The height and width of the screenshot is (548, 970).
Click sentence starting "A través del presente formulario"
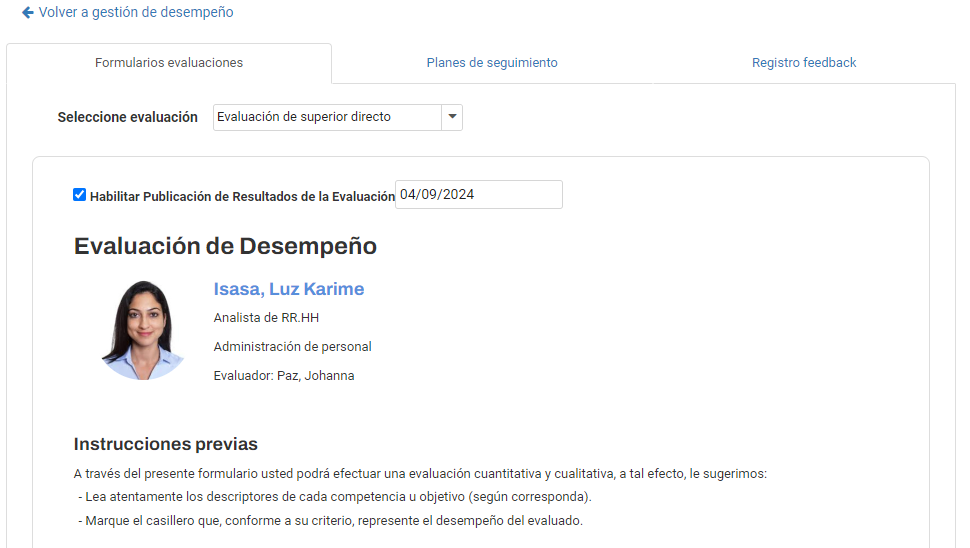click(420, 474)
